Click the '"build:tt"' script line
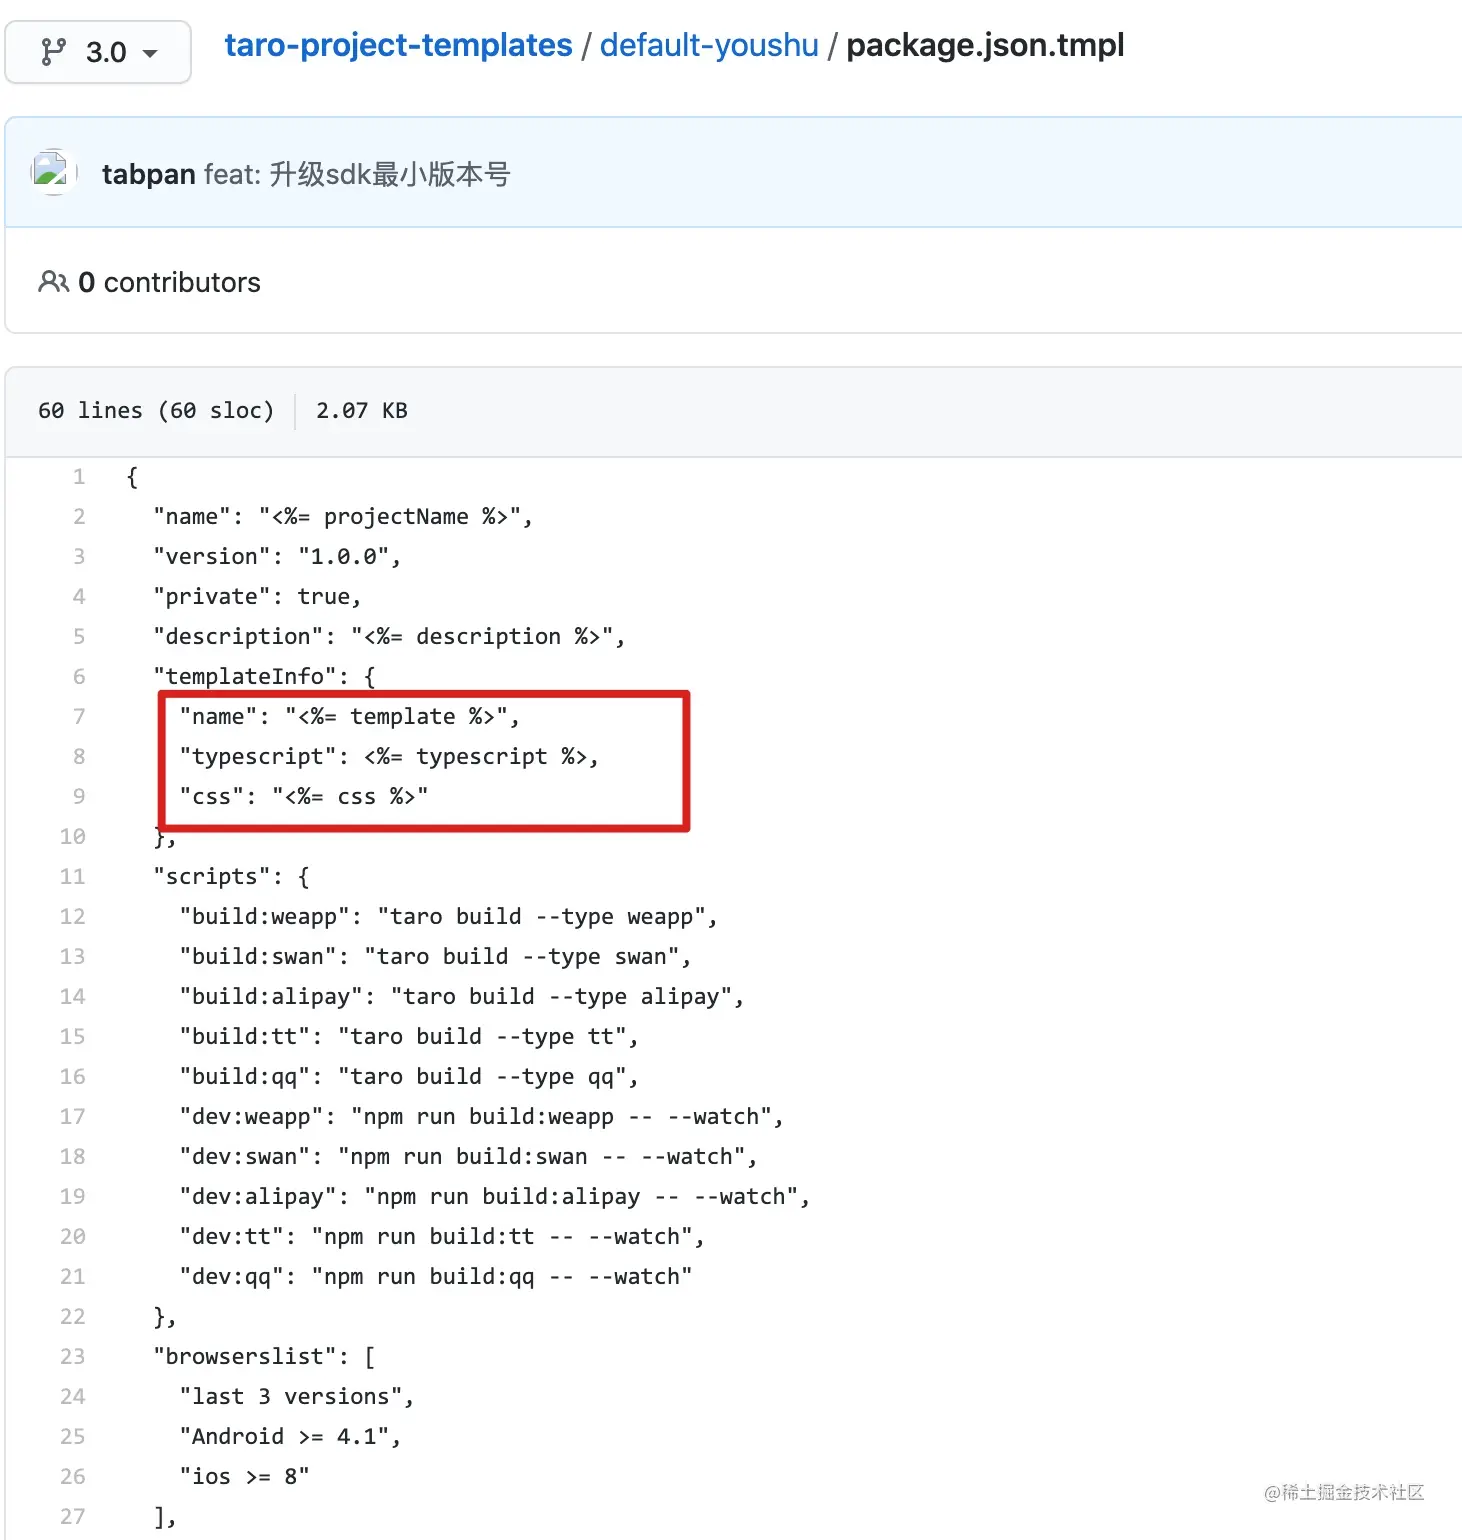The width and height of the screenshot is (1462, 1540). [x=409, y=1037]
